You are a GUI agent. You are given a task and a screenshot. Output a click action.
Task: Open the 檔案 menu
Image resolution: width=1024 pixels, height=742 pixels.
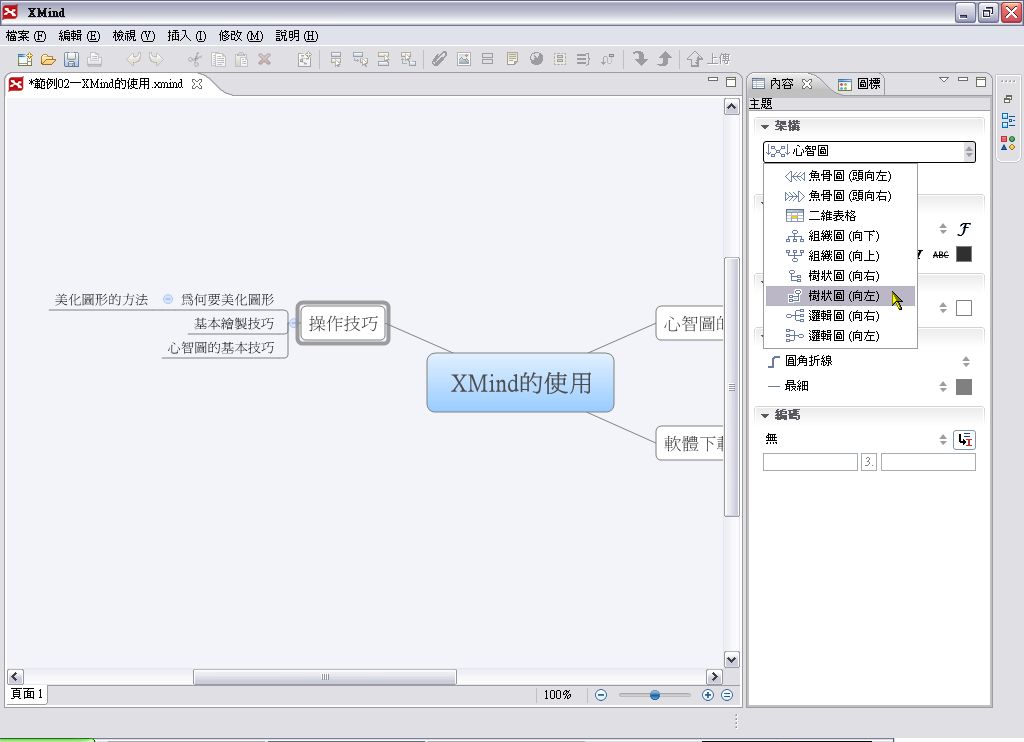[x=26, y=36]
